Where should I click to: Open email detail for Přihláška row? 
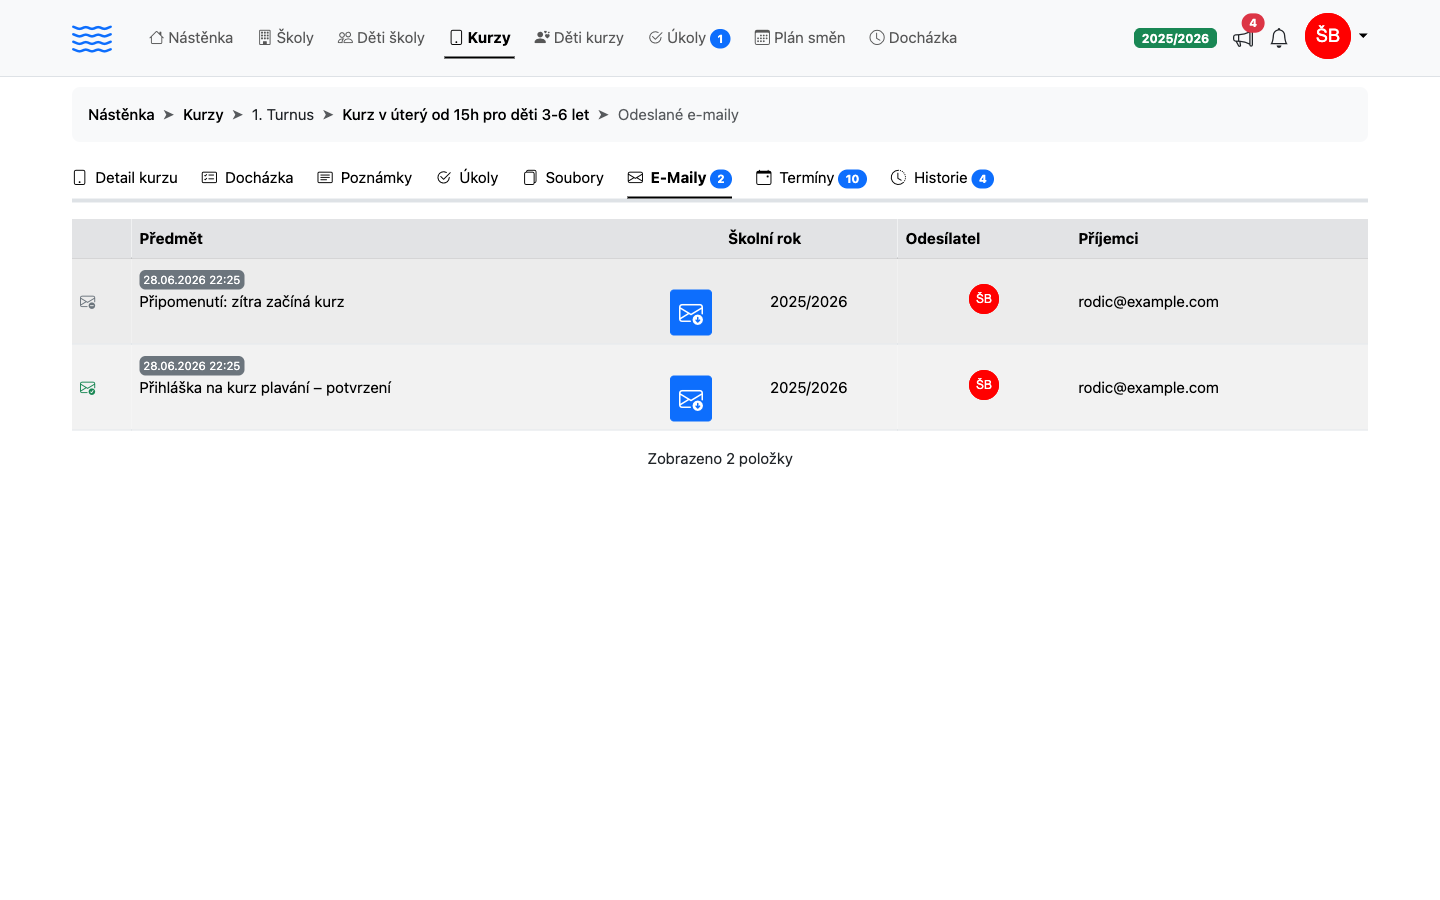tap(691, 398)
